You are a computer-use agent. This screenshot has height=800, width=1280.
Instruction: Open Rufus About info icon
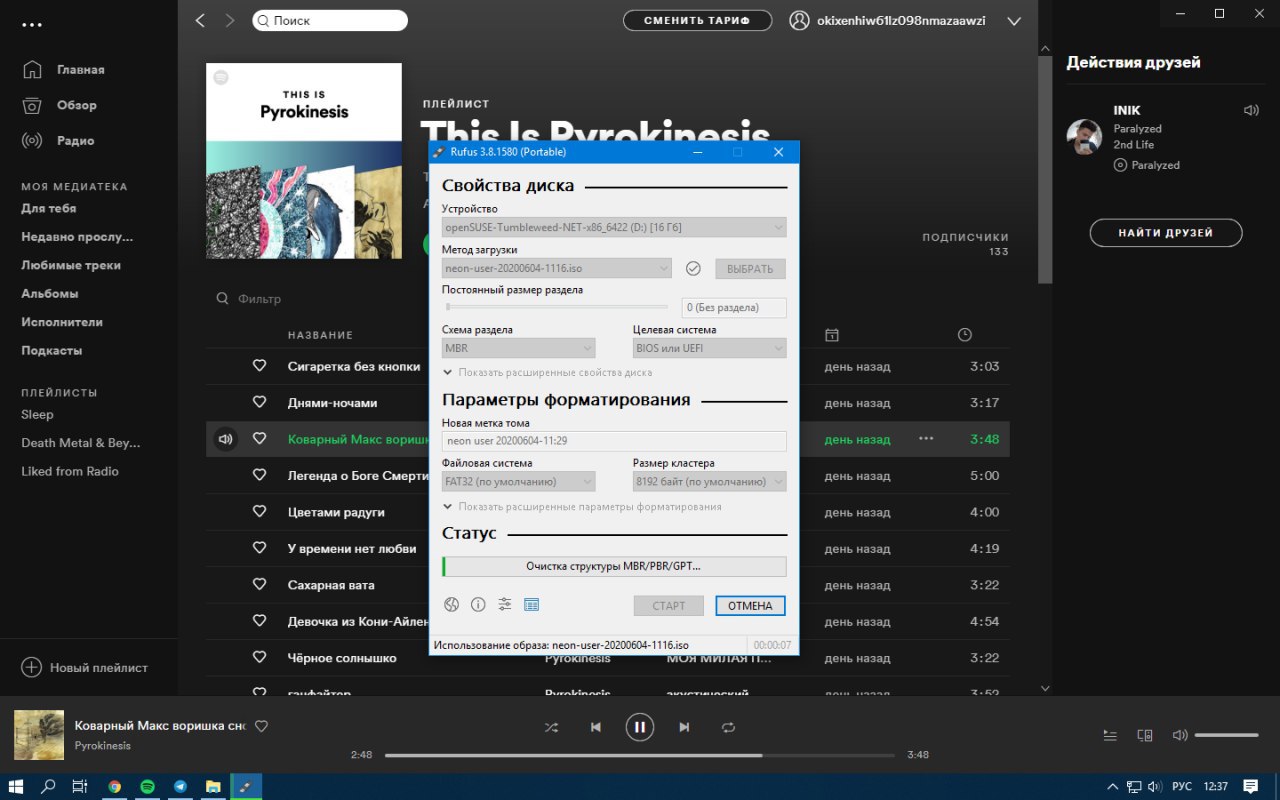(478, 604)
